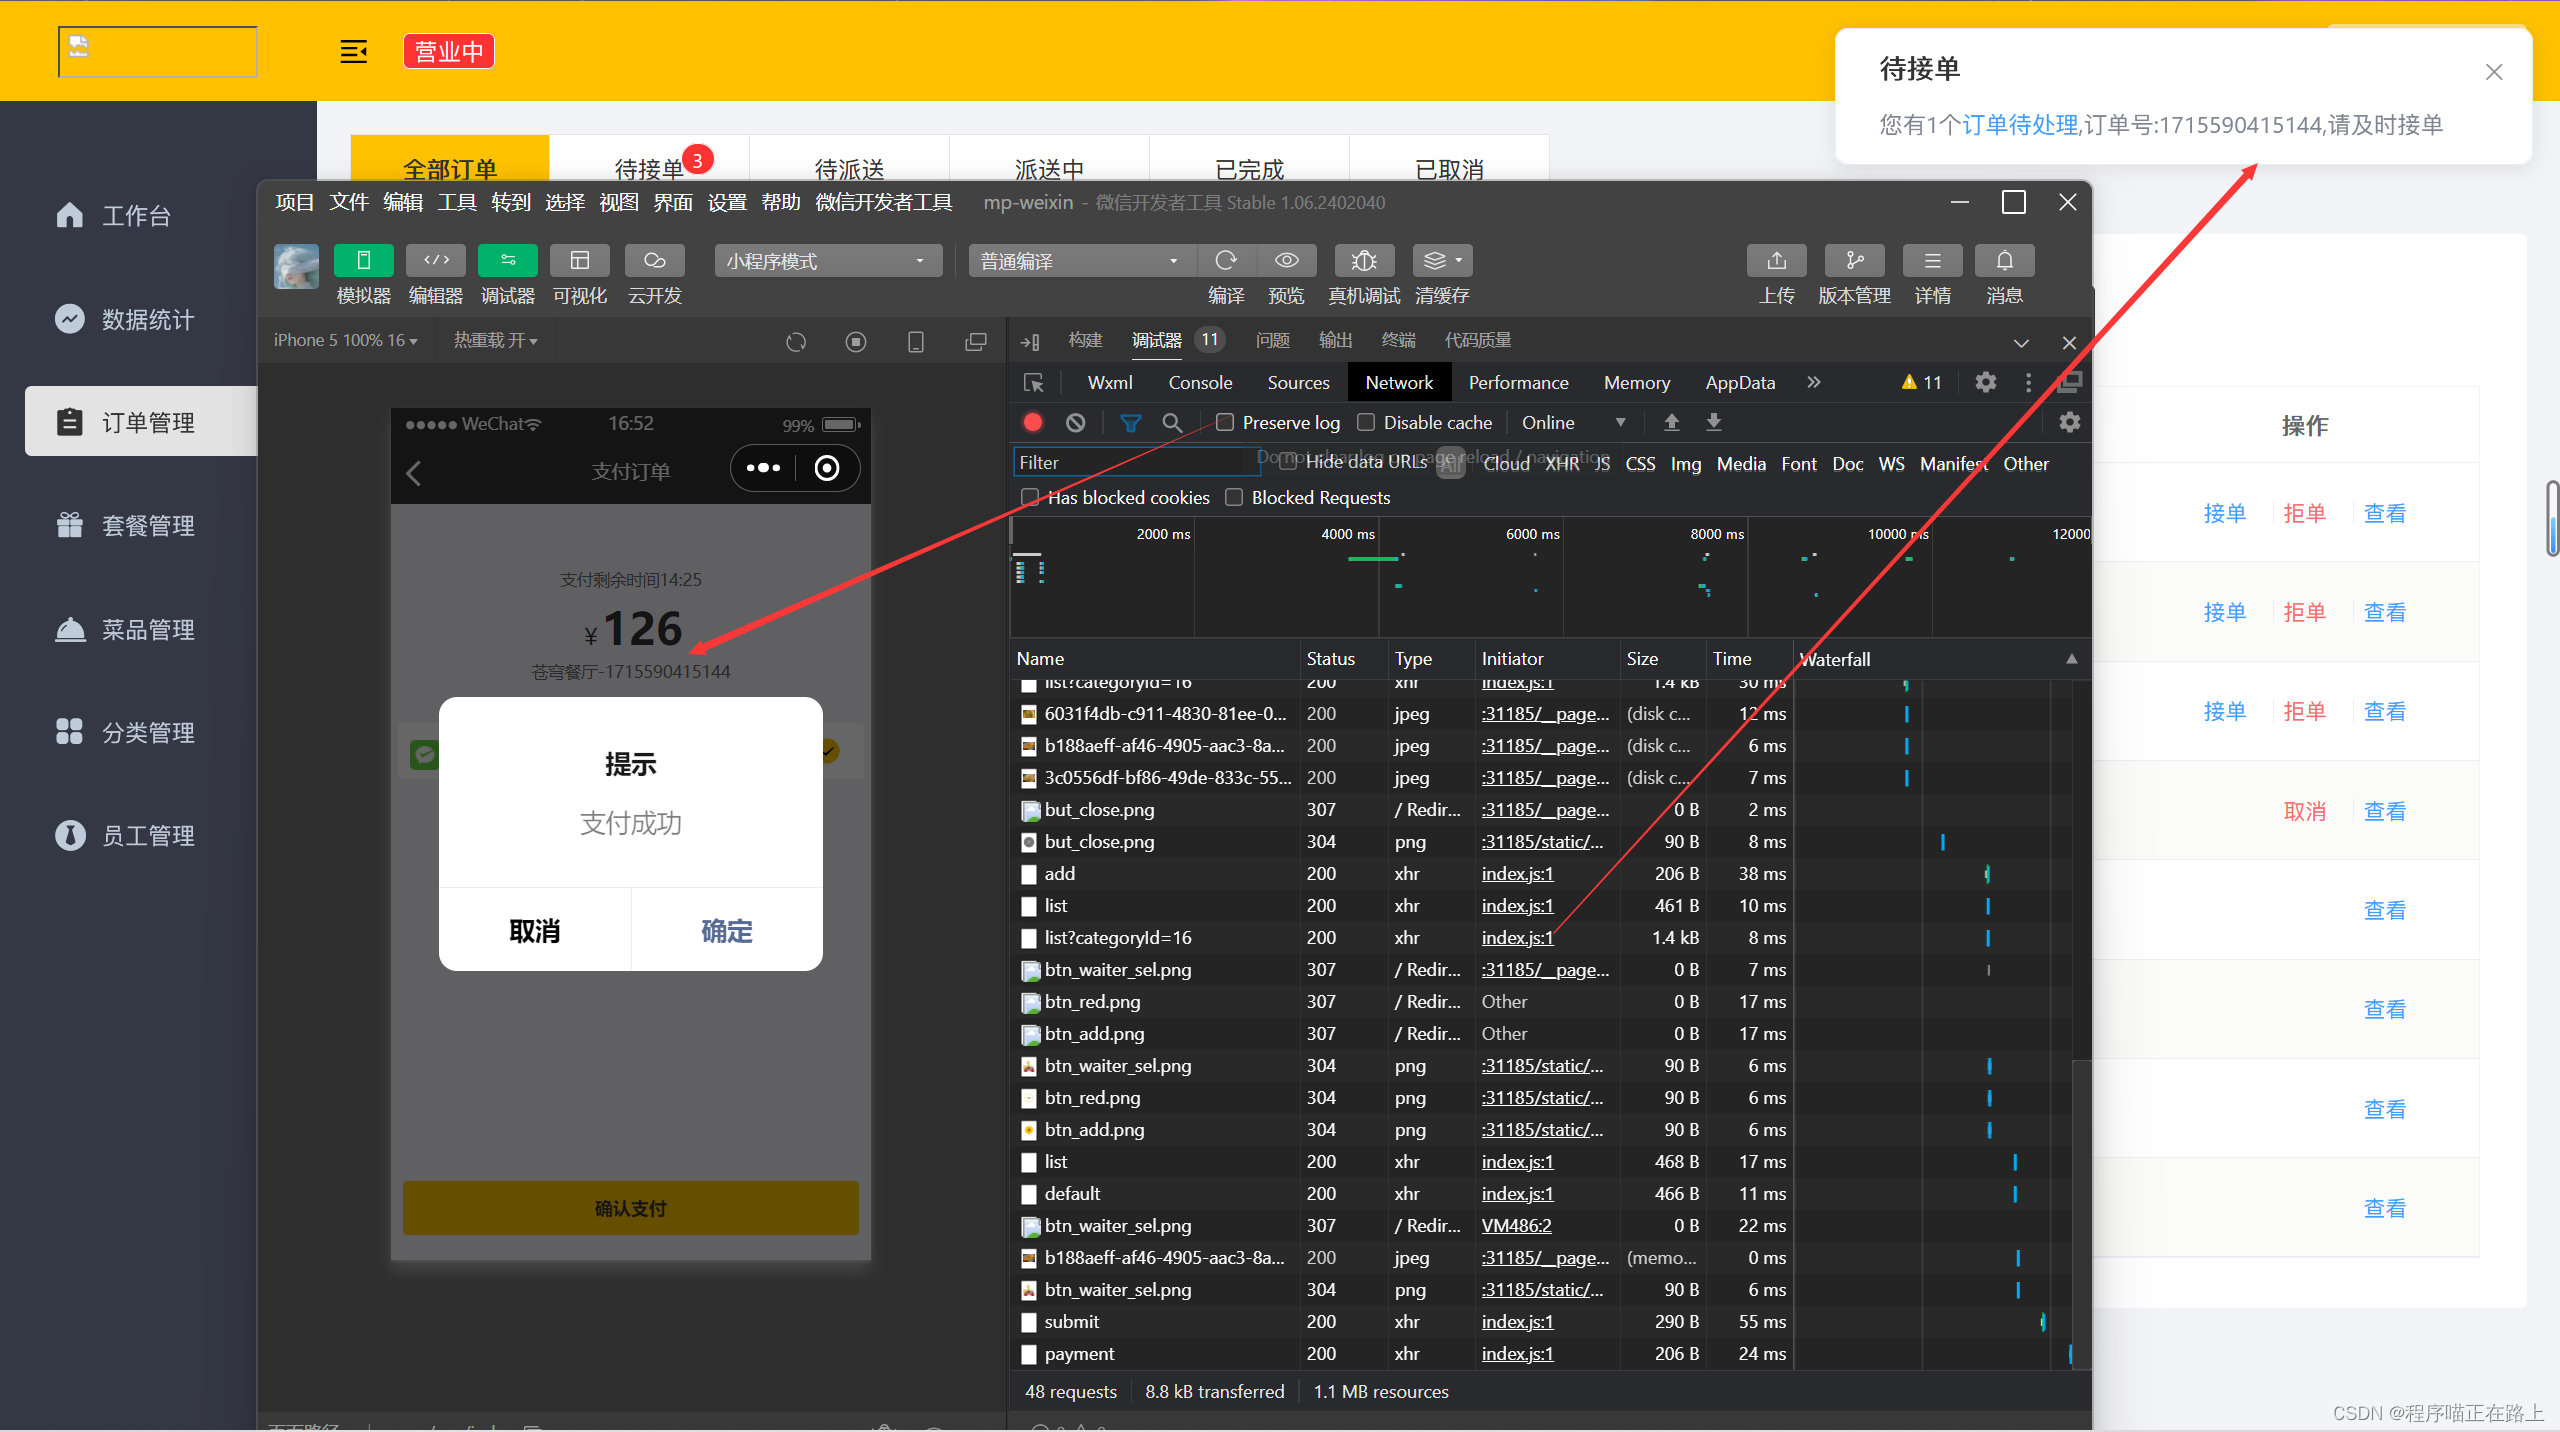Viewport: 2560px width, 1432px height.
Task: Open network search magnifier icon
Action: [x=1172, y=422]
